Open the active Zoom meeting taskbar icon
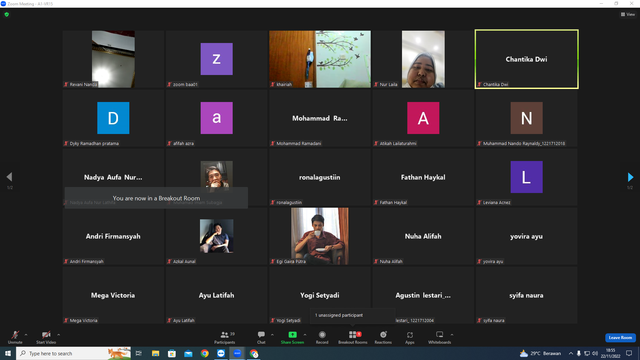 coord(237,353)
